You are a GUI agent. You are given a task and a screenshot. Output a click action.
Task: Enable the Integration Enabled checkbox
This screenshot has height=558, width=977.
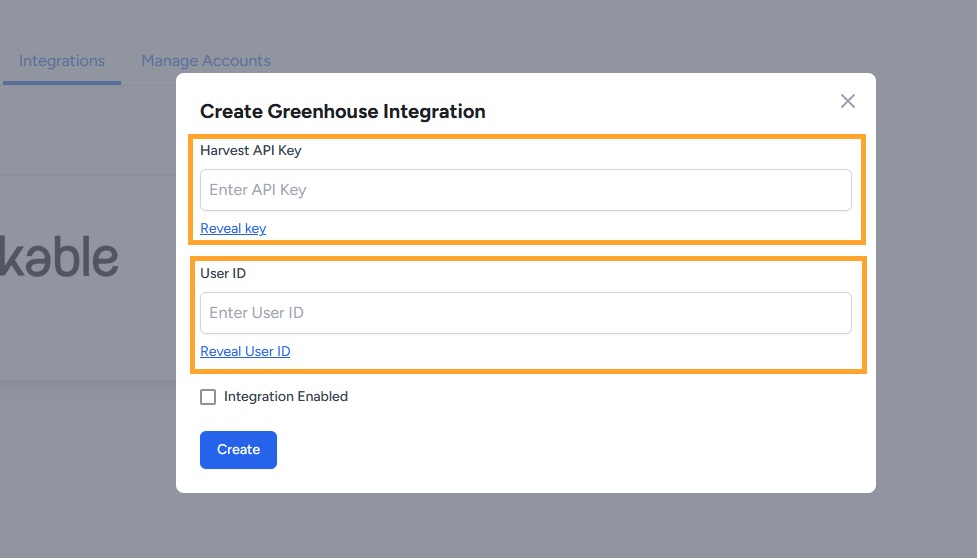point(208,397)
